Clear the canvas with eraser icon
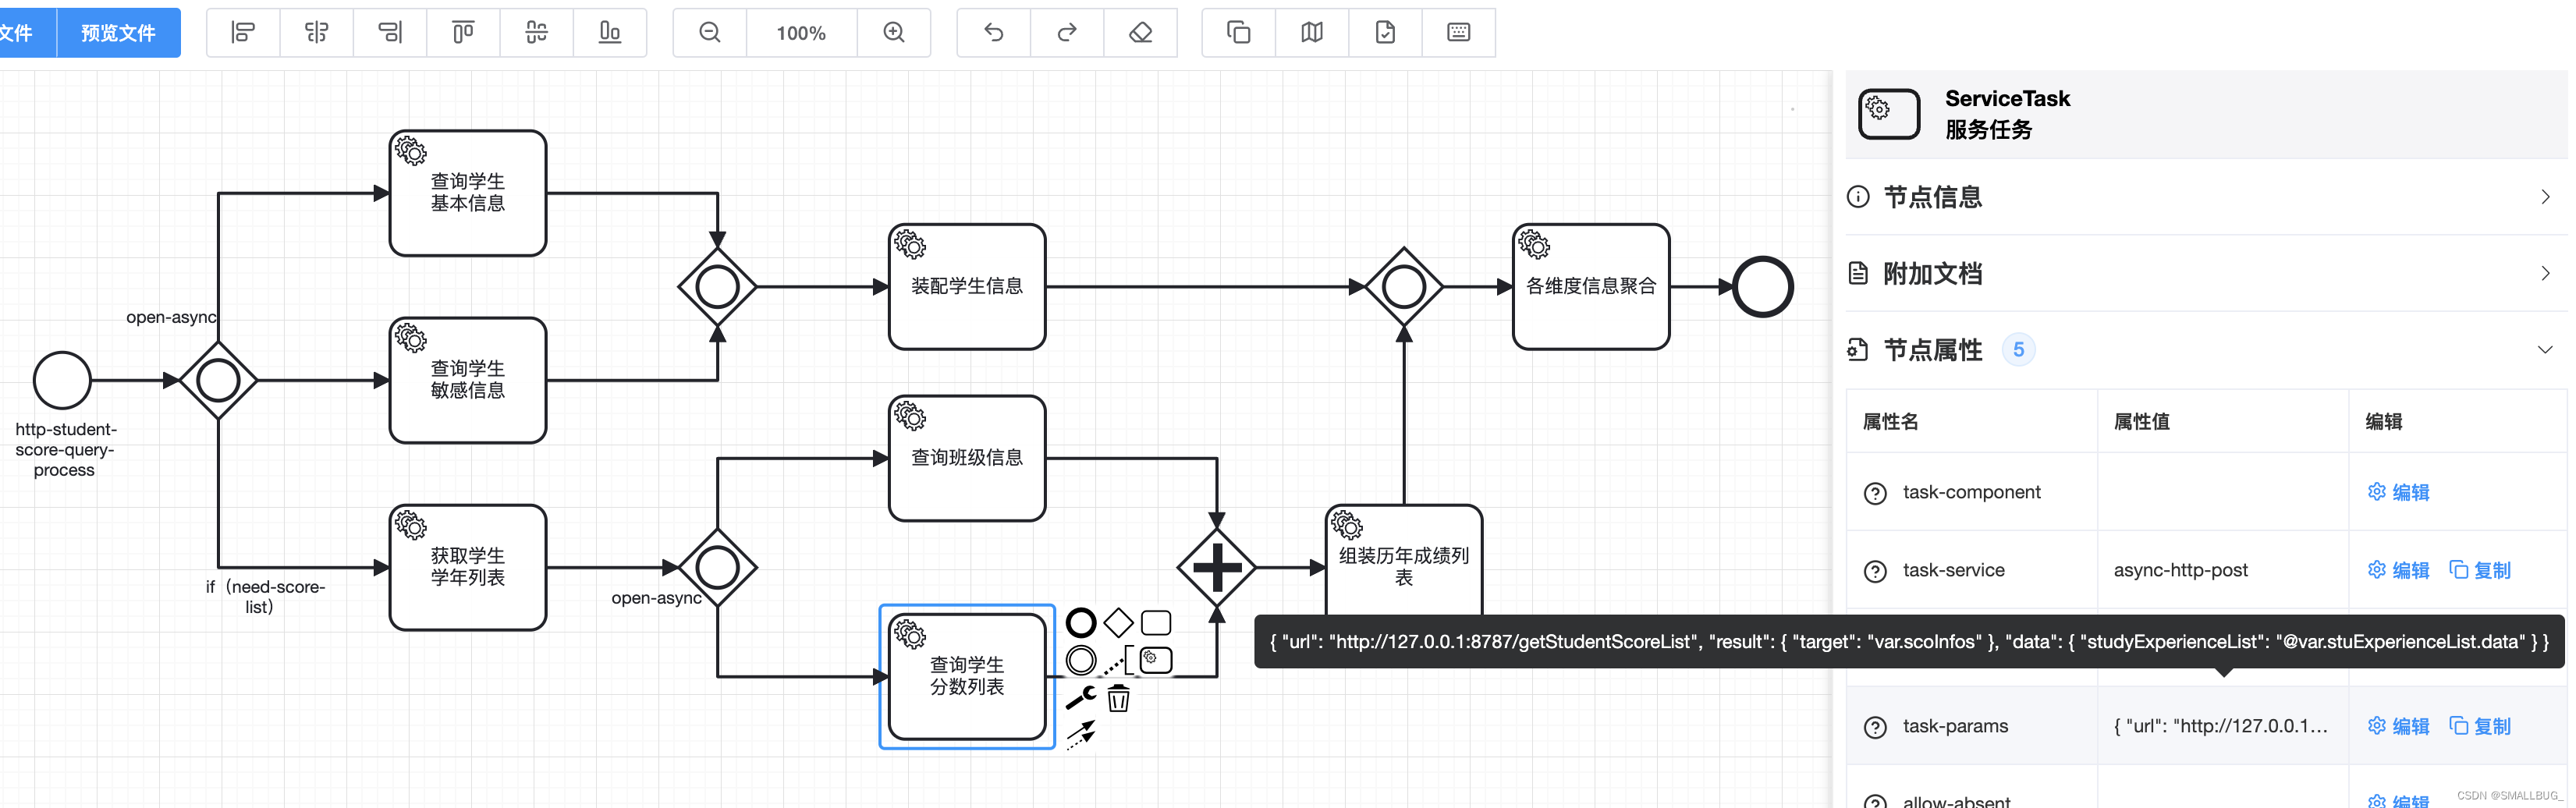 (1140, 33)
